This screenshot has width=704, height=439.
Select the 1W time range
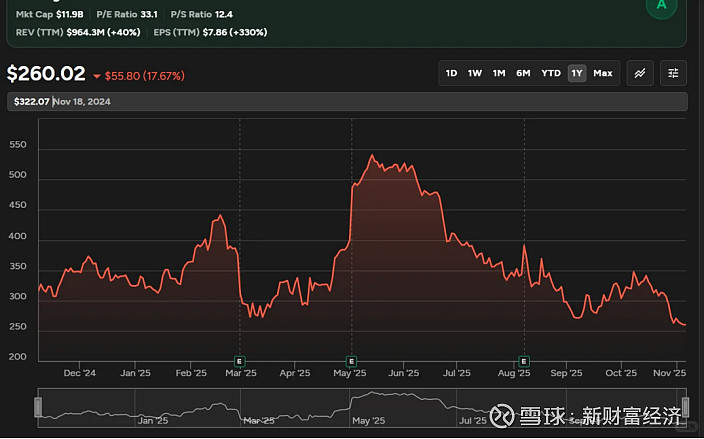point(475,73)
